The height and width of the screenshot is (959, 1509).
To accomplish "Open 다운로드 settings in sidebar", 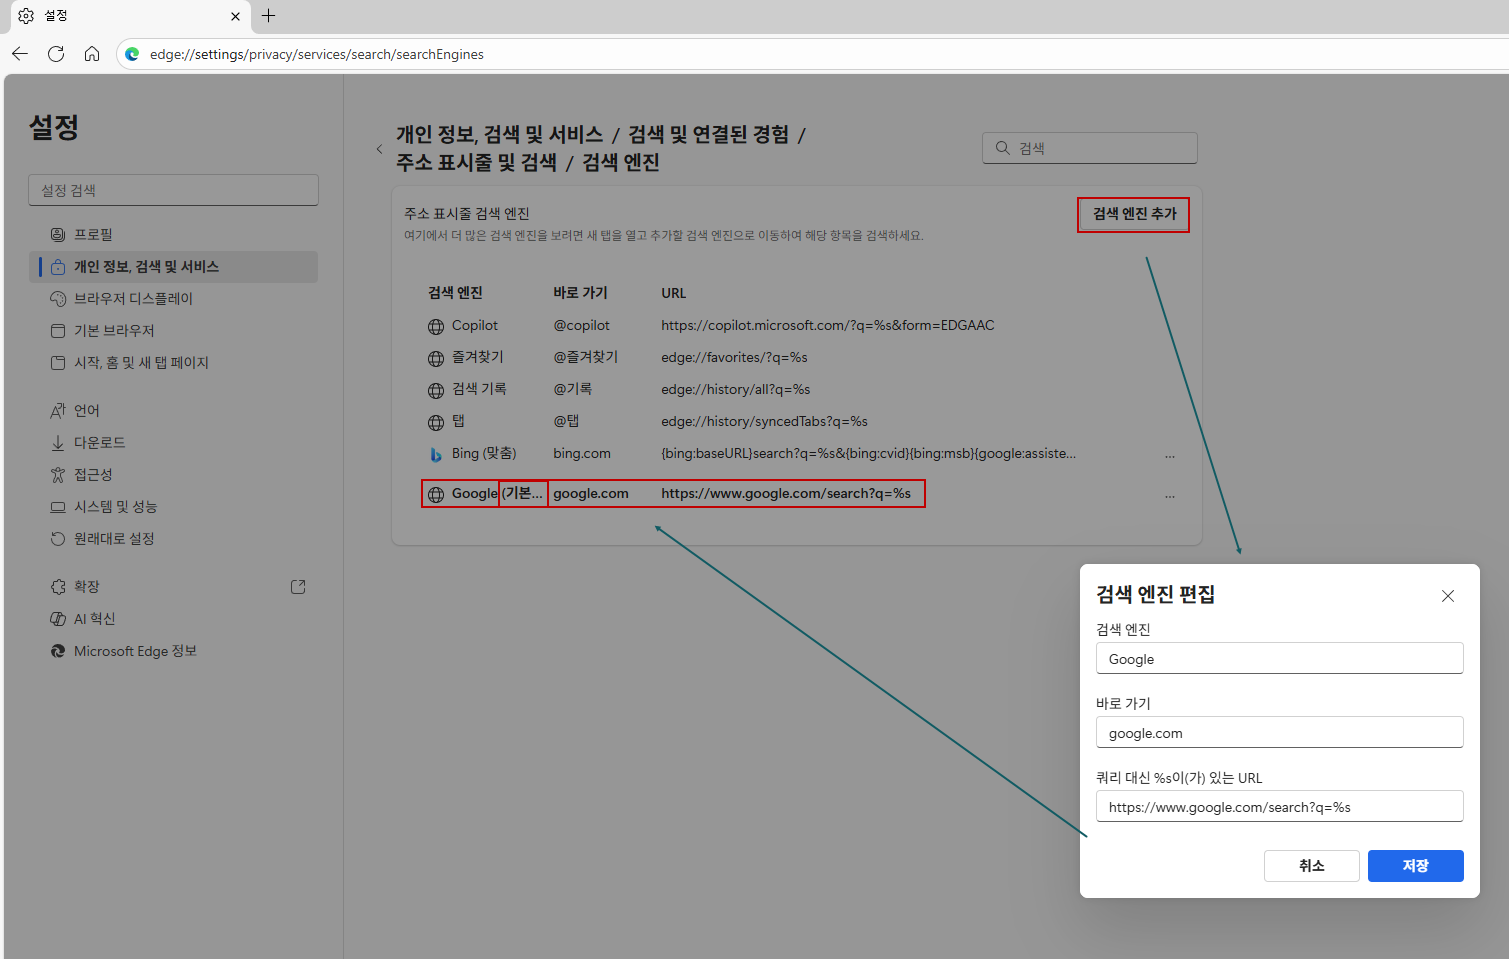I will [x=174, y=442].
